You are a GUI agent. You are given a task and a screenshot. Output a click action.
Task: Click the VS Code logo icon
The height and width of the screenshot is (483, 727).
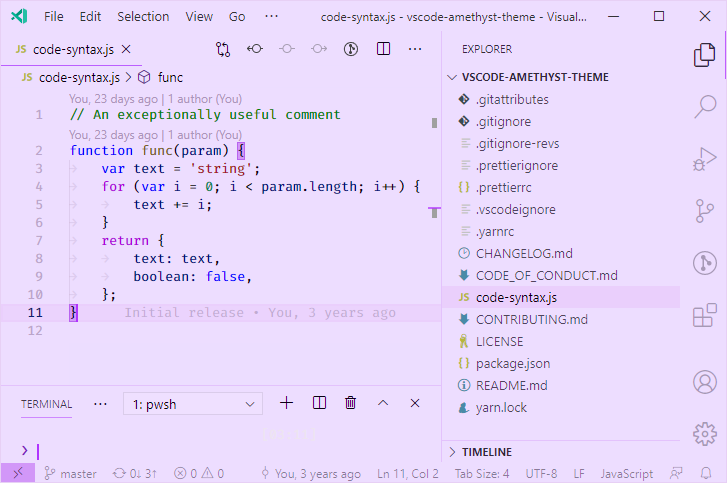(19, 17)
